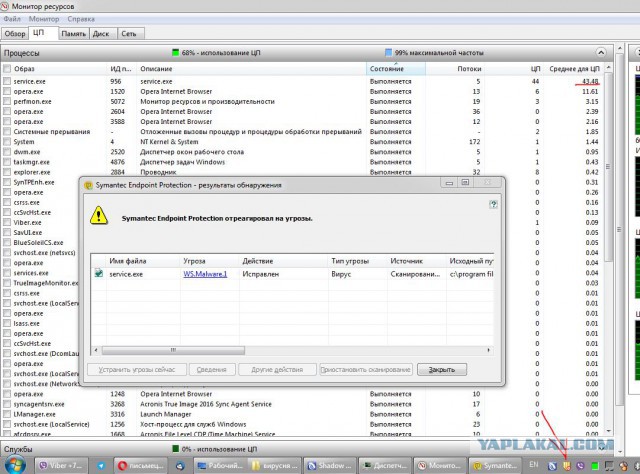The image size is (640, 474).
Task: Click the Symantec dialog title icon
Action: (88, 185)
